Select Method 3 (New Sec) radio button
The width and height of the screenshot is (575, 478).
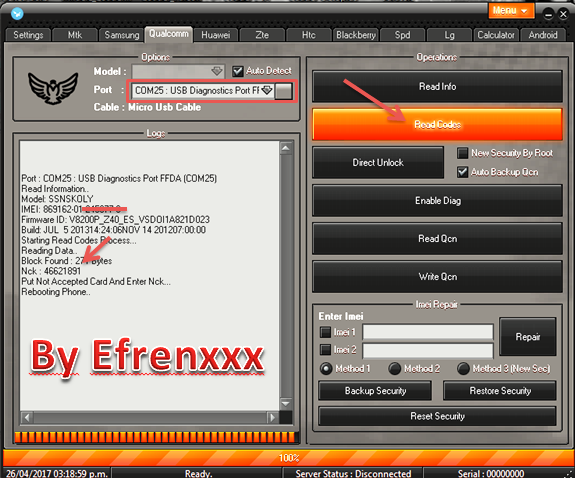tap(463, 369)
